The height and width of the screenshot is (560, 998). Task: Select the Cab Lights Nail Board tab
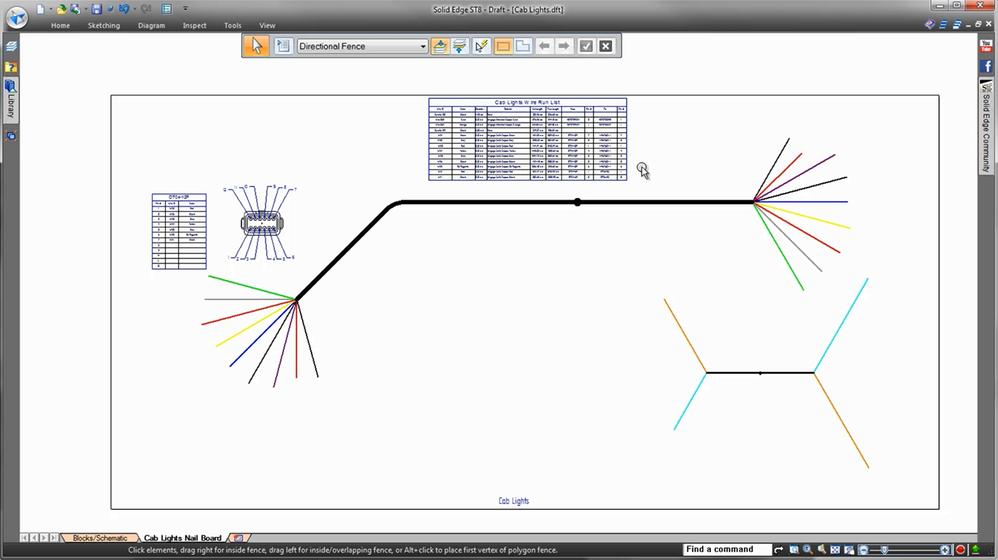[x=183, y=538]
